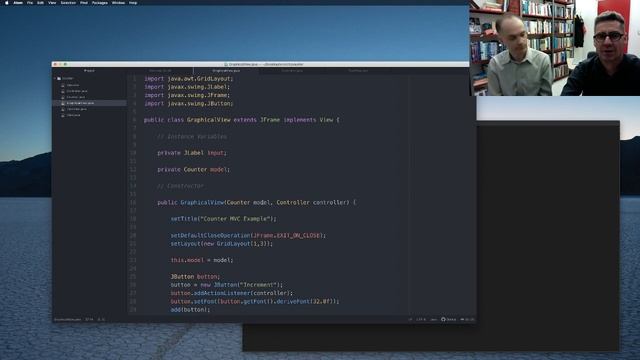
Task: Open View.java at bottom of file tree
Action: (73, 116)
